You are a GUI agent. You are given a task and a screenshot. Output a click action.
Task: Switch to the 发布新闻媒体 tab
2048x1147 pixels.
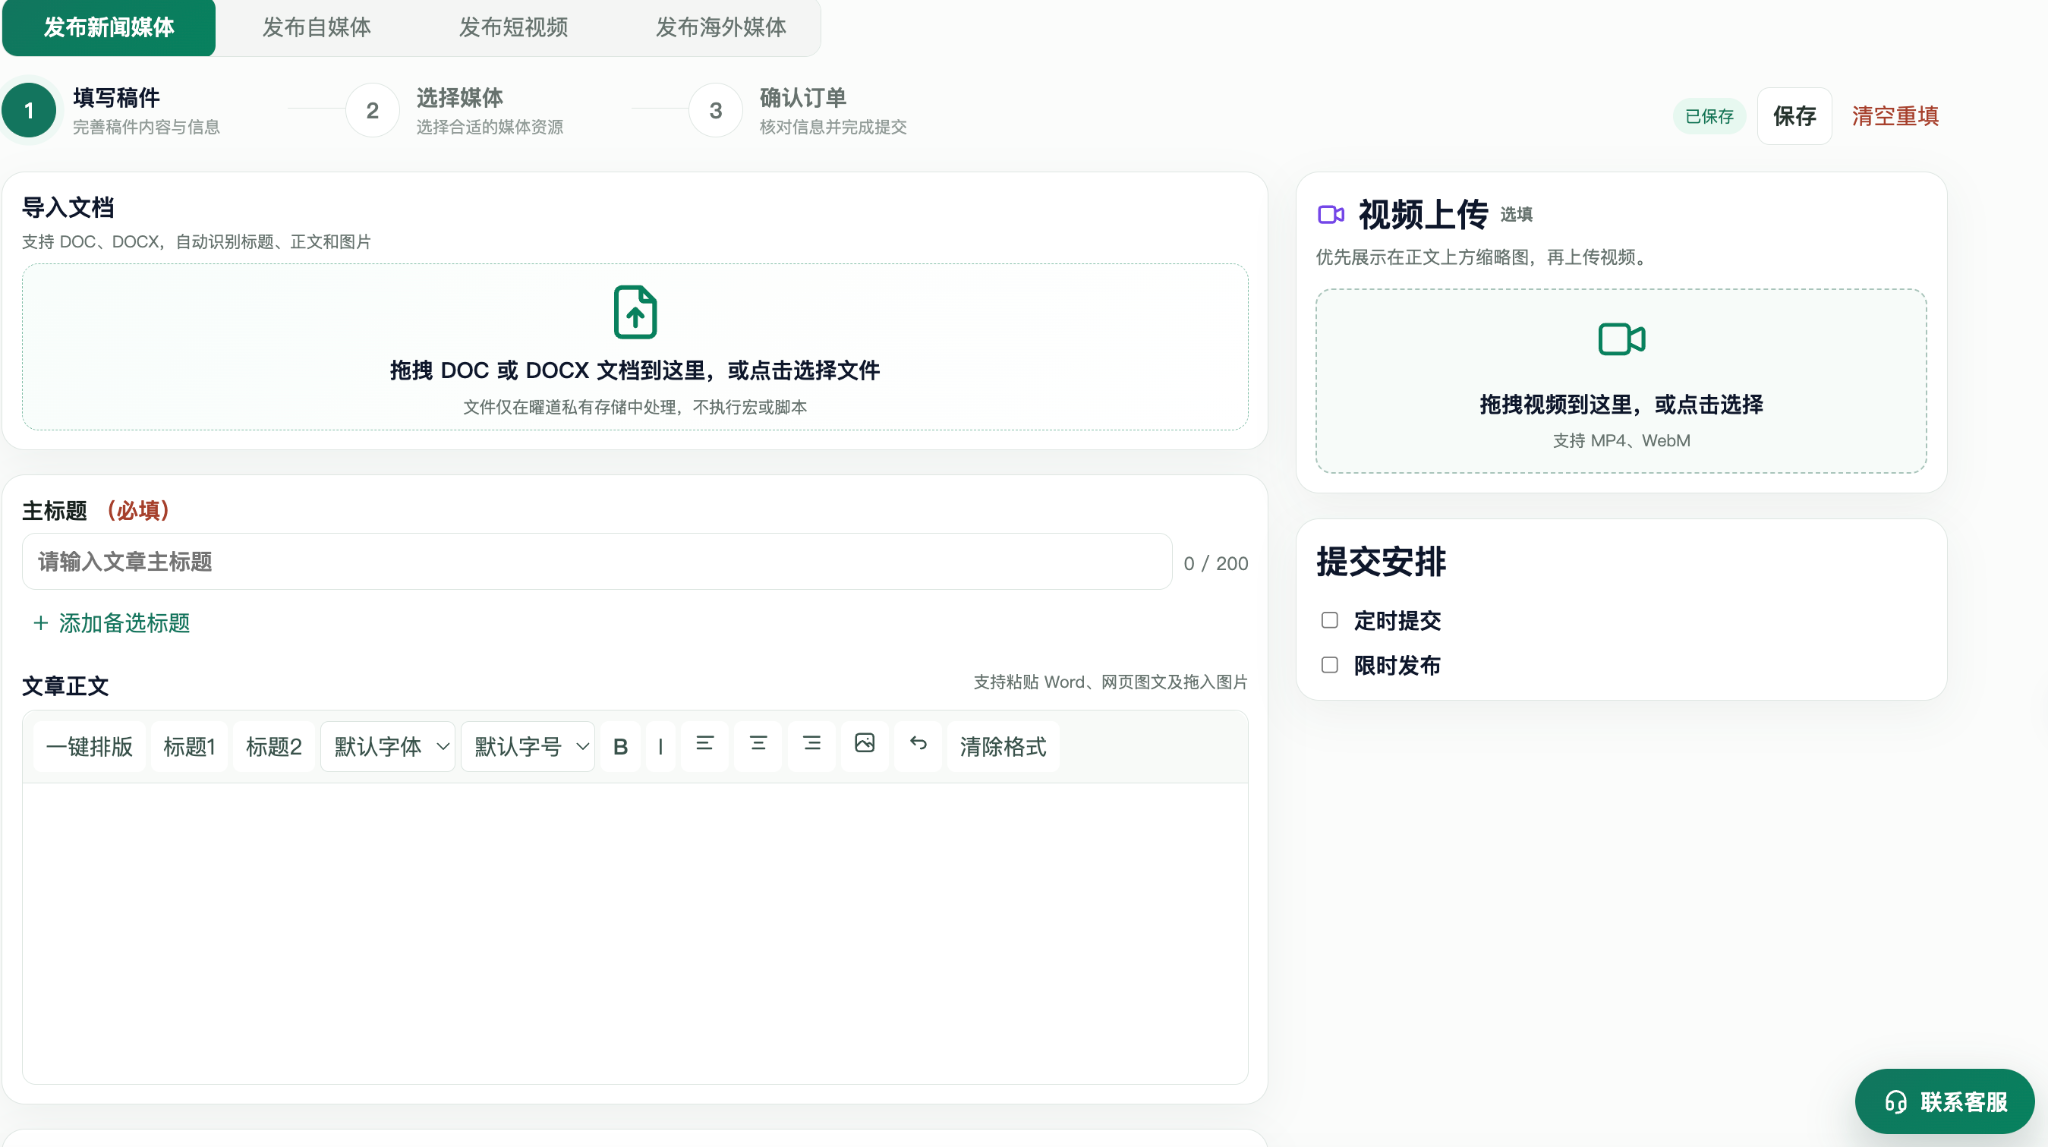(109, 27)
